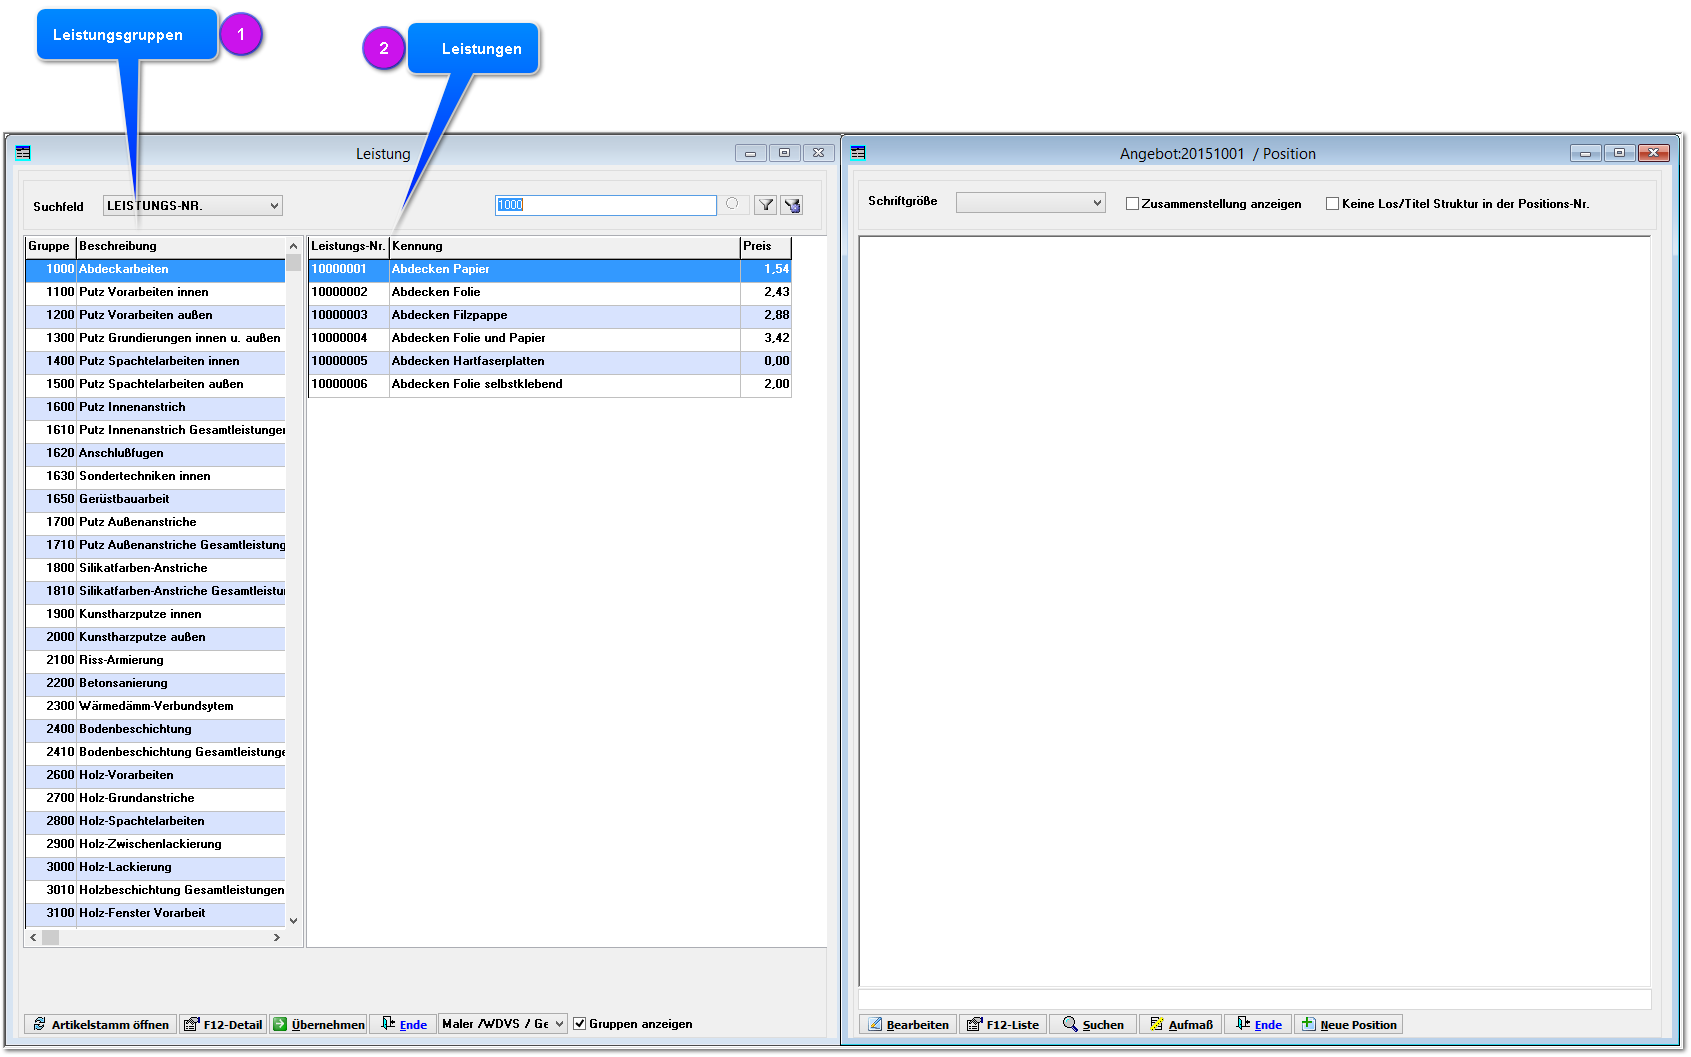Select service Abdecken Folie selbstklebend
Image resolution: width=1691 pixels, height=1057 pixels.
pos(550,384)
